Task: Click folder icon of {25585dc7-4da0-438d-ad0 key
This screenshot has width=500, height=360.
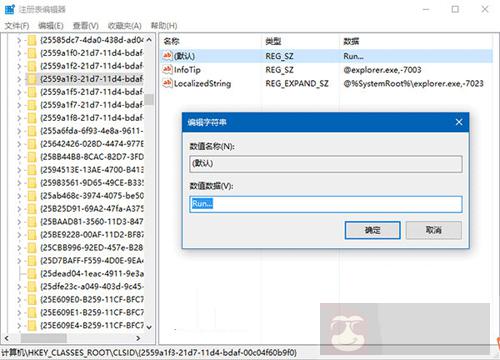Action: point(32,40)
